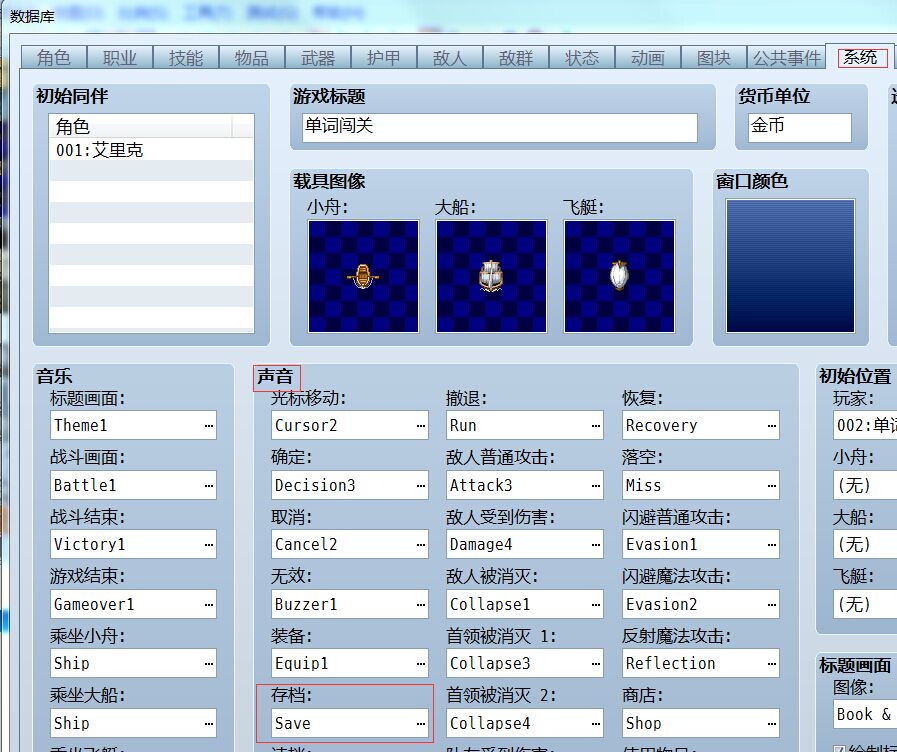897x752 pixels.
Task: Open the 窗口颜色 color picker
Action: coord(791,266)
